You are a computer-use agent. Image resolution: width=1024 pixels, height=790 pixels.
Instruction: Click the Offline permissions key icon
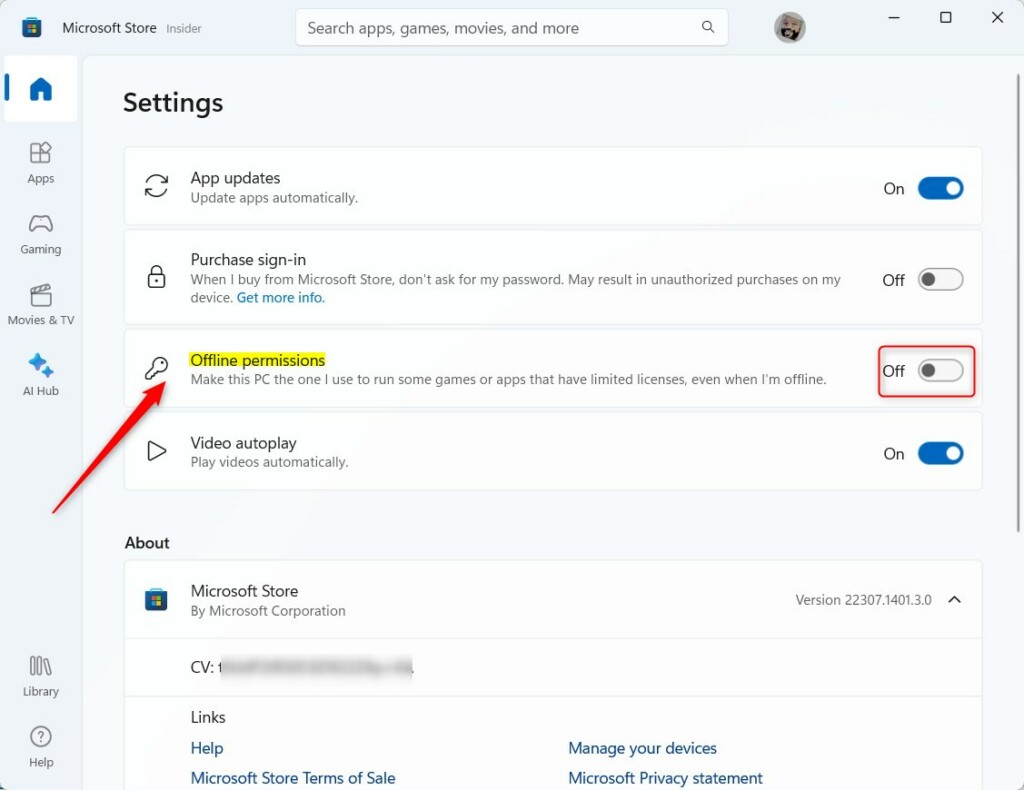[x=156, y=368]
